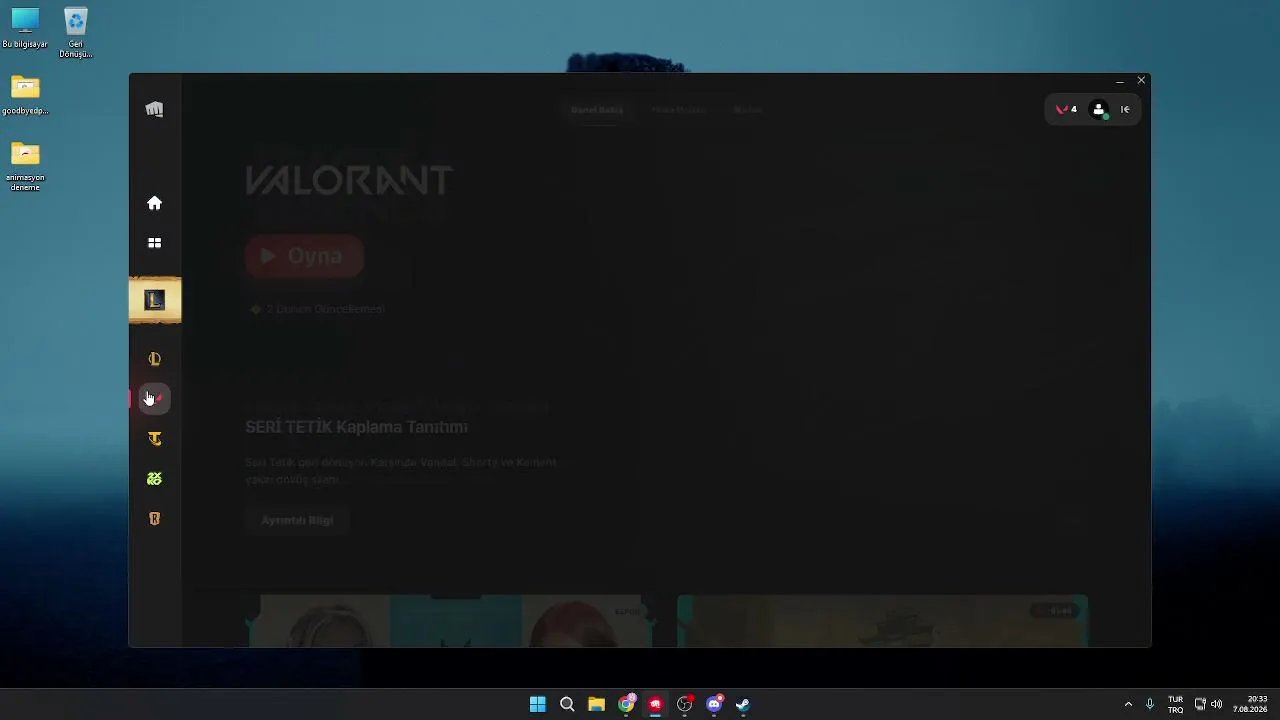Open the right yellow news card thumbnail
The width and height of the screenshot is (1280, 720).
882,621
